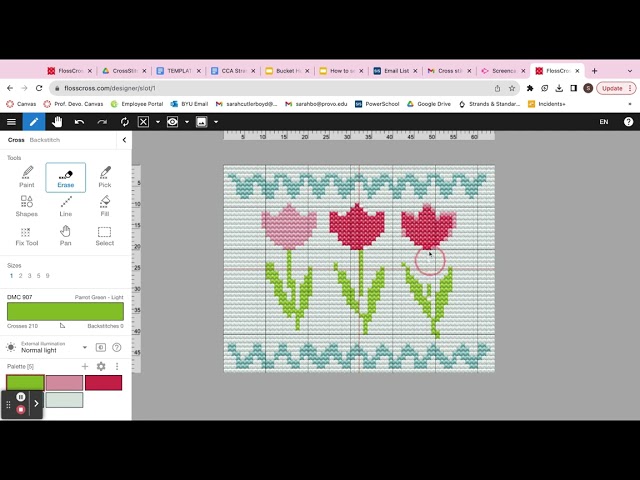Expand the image options dropdown arrow
The image size is (640, 480).
point(216,122)
